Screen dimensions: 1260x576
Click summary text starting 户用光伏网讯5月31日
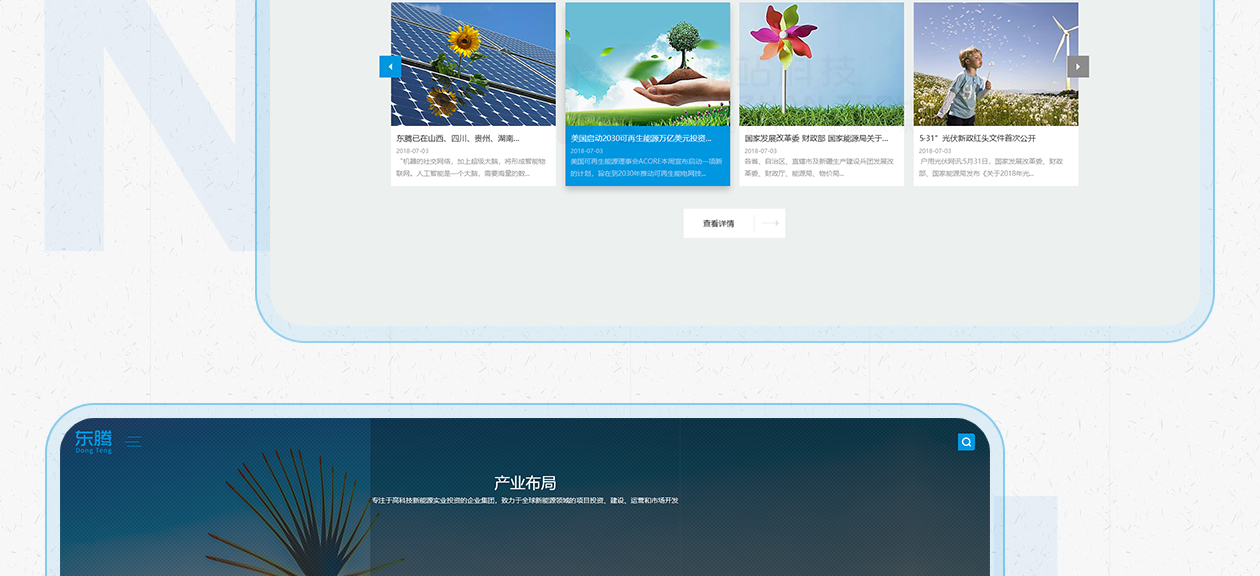pos(994,167)
